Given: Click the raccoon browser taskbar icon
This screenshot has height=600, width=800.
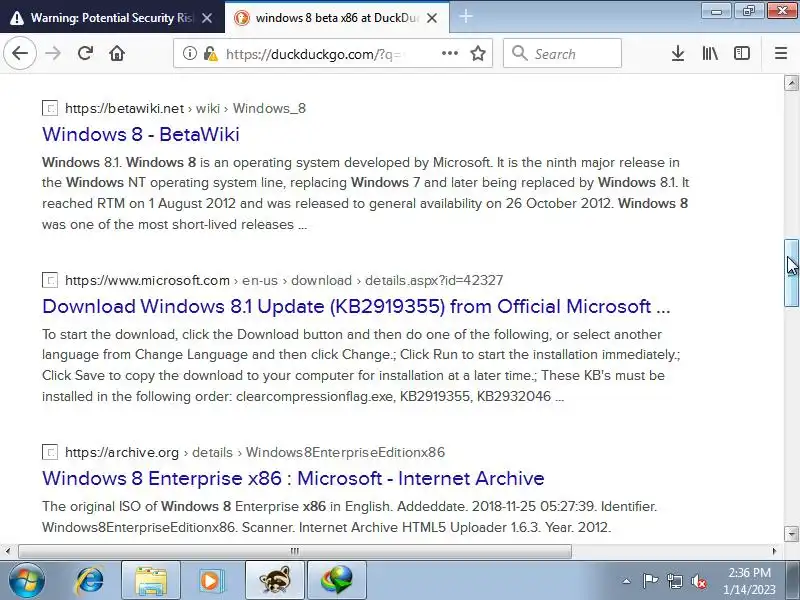Looking at the screenshot, I should point(275,580).
